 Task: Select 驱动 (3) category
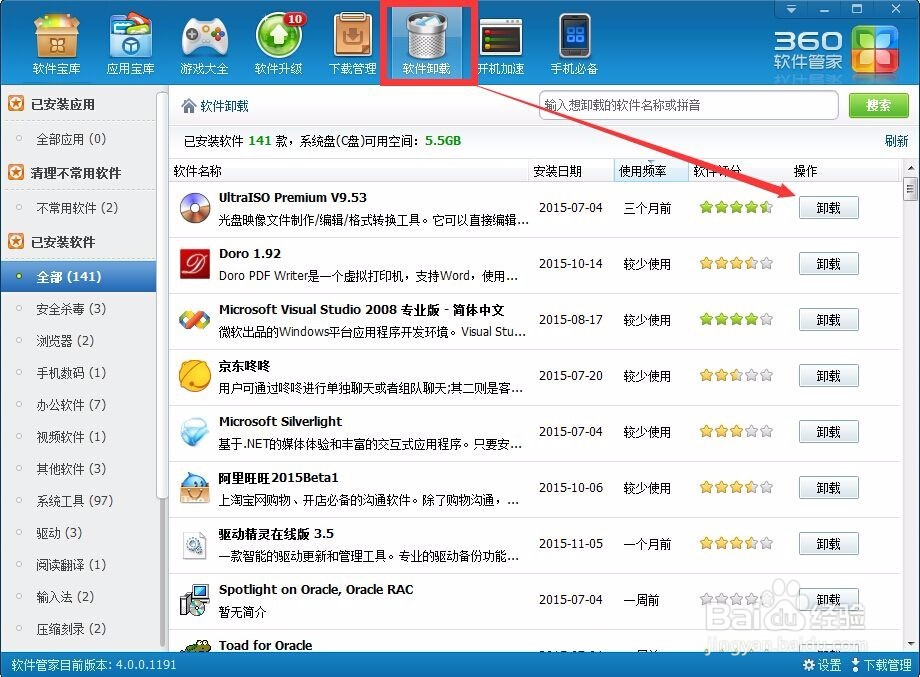click(x=59, y=533)
